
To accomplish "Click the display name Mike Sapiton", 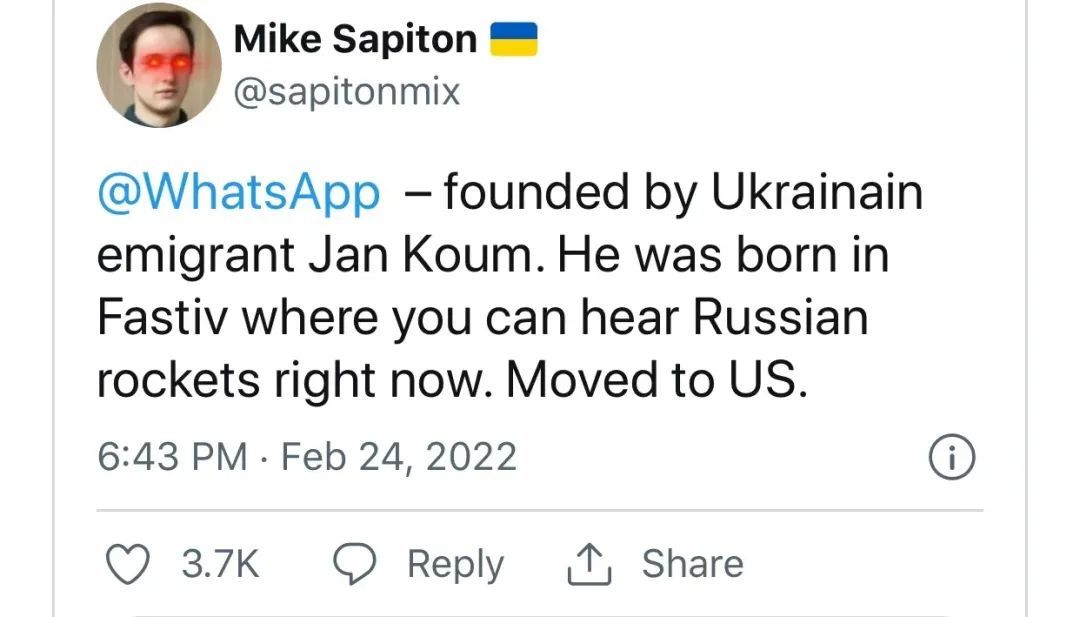I will pos(355,40).
